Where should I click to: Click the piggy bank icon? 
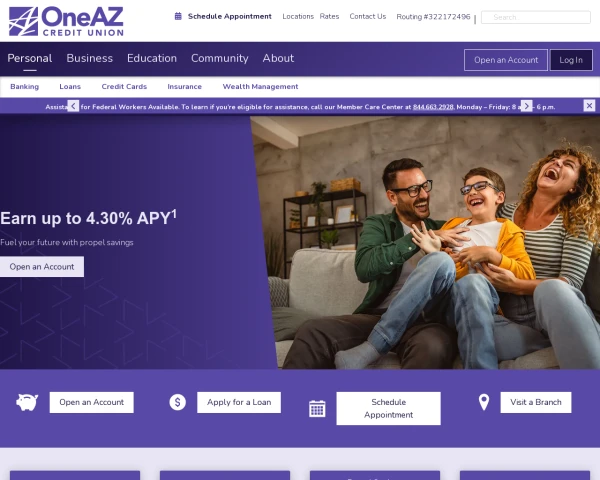[x=27, y=402]
